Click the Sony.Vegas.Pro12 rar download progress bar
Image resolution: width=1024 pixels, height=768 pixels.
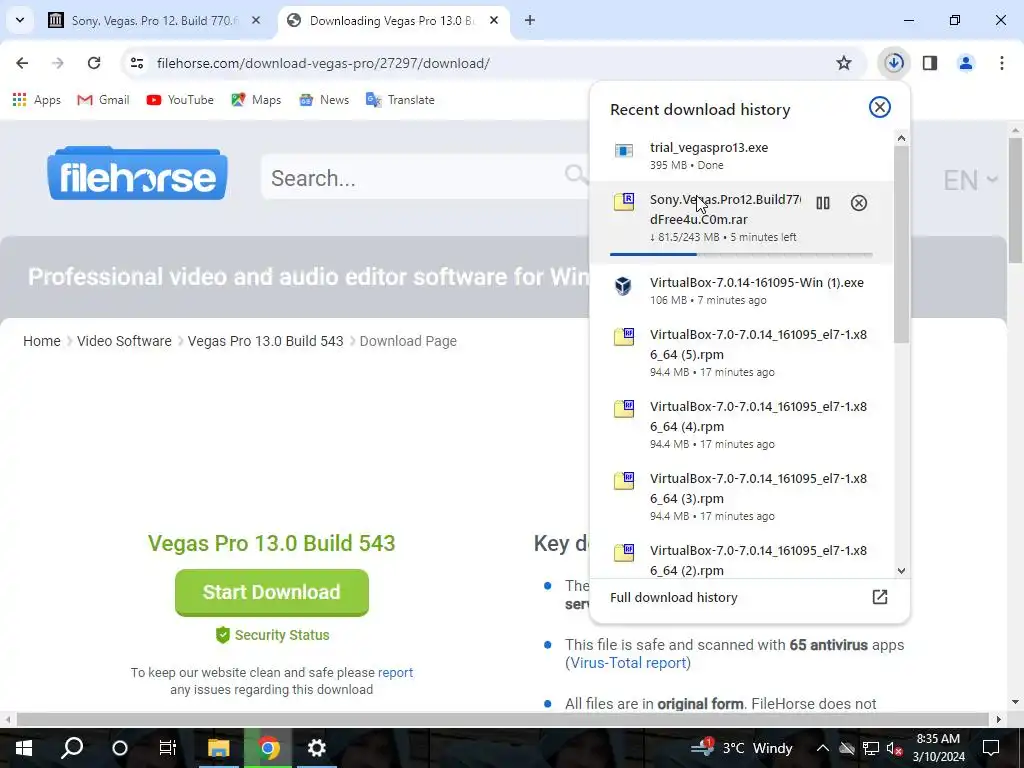(x=741, y=254)
